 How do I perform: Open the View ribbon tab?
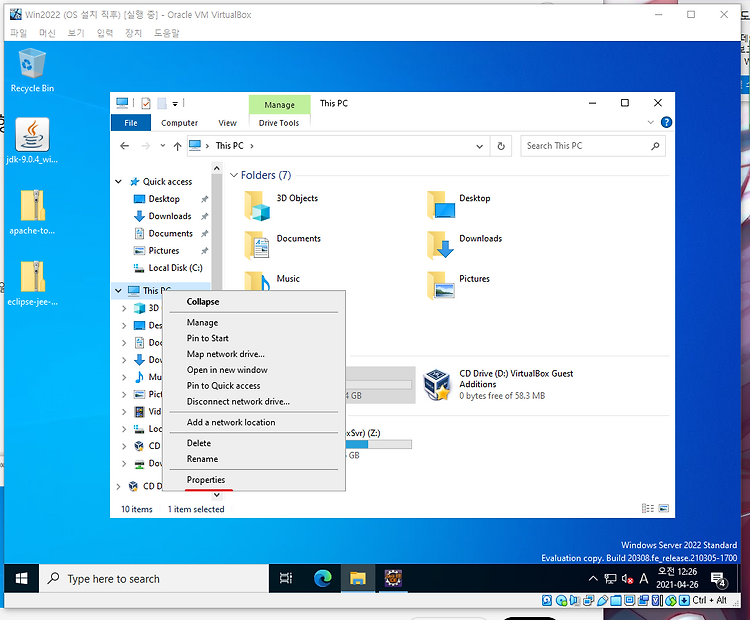228,123
